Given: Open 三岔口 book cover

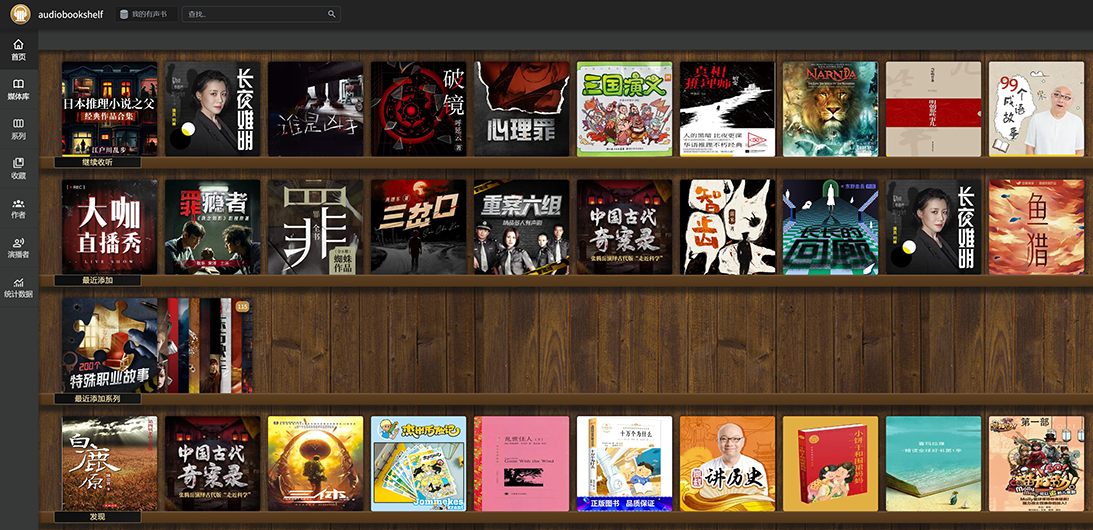Looking at the screenshot, I should pyautogui.click(x=418, y=227).
